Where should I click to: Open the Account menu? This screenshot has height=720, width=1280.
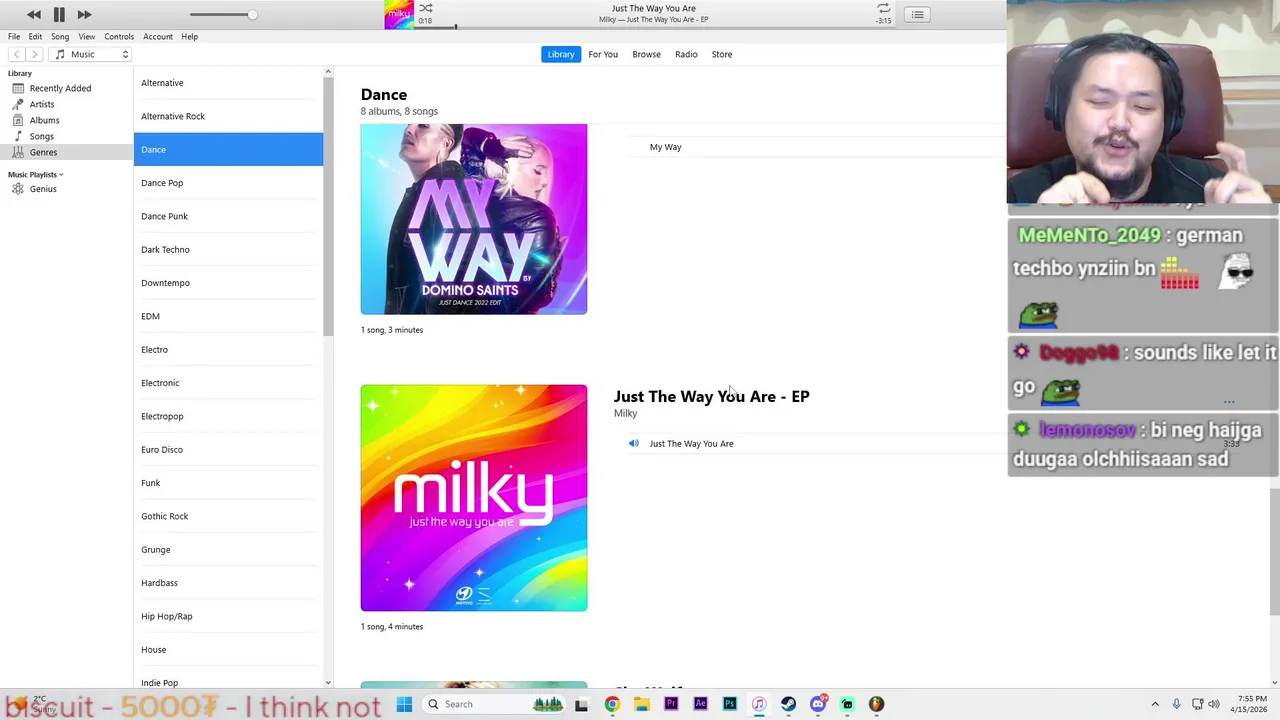158,36
